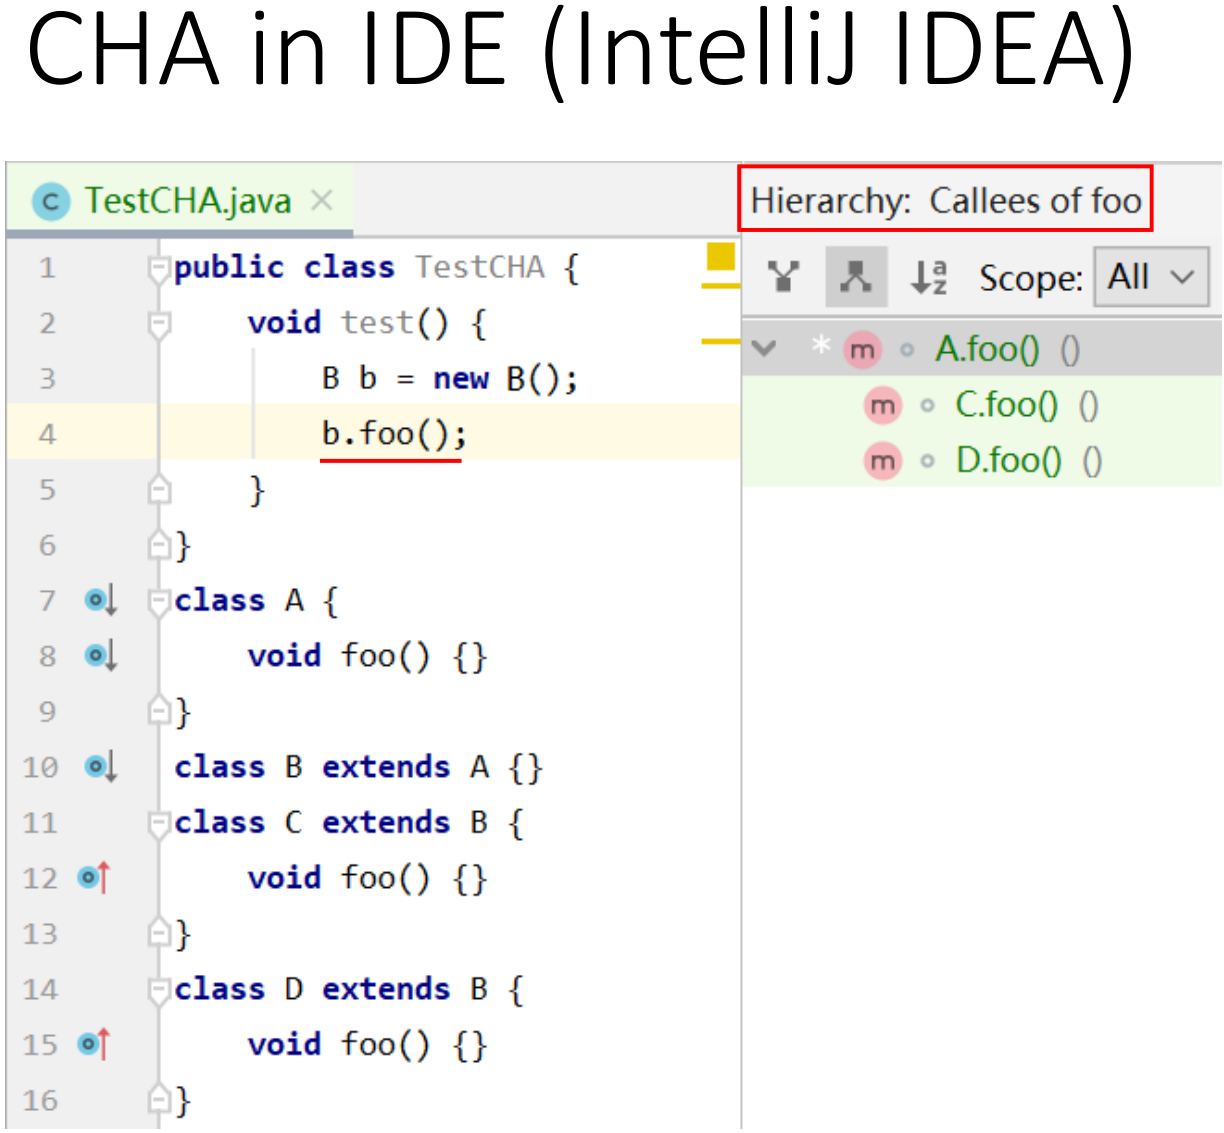The width and height of the screenshot is (1224, 1133).
Task: Click the class icon on TestCHA.java tab
Action: pyautogui.click(x=51, y=202)
